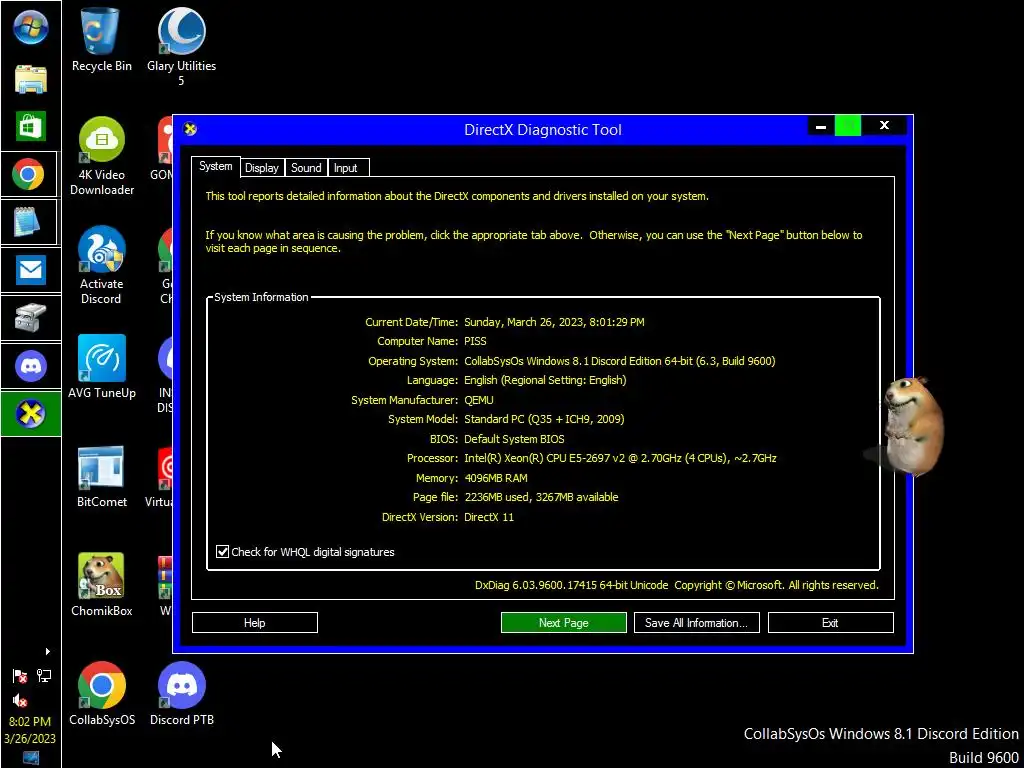Toggle Check for WHQL digital signatures
The height and width of the screenshot is (768, 1024).
pyautogui.click(x=305, y=552)
